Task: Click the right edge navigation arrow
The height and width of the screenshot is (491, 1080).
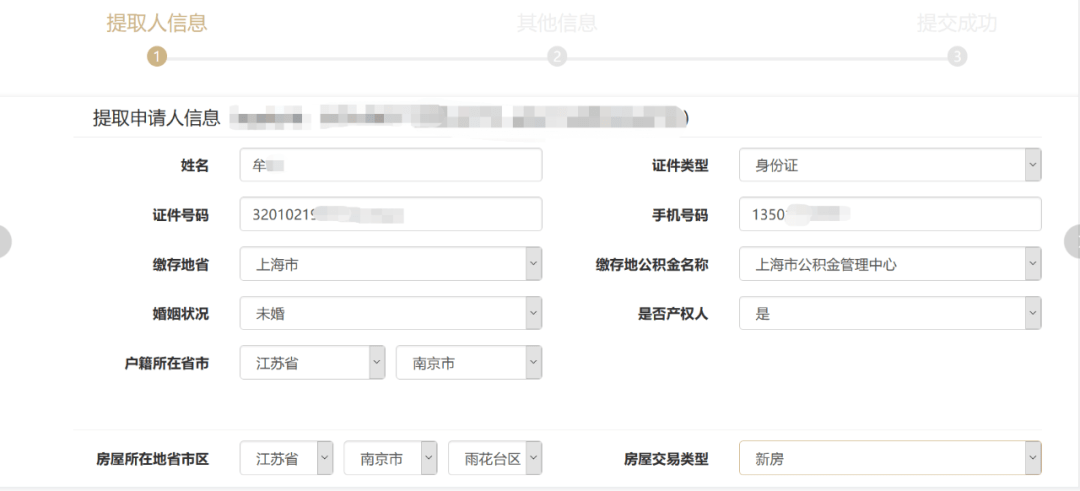Action: tap(1072, 241)
